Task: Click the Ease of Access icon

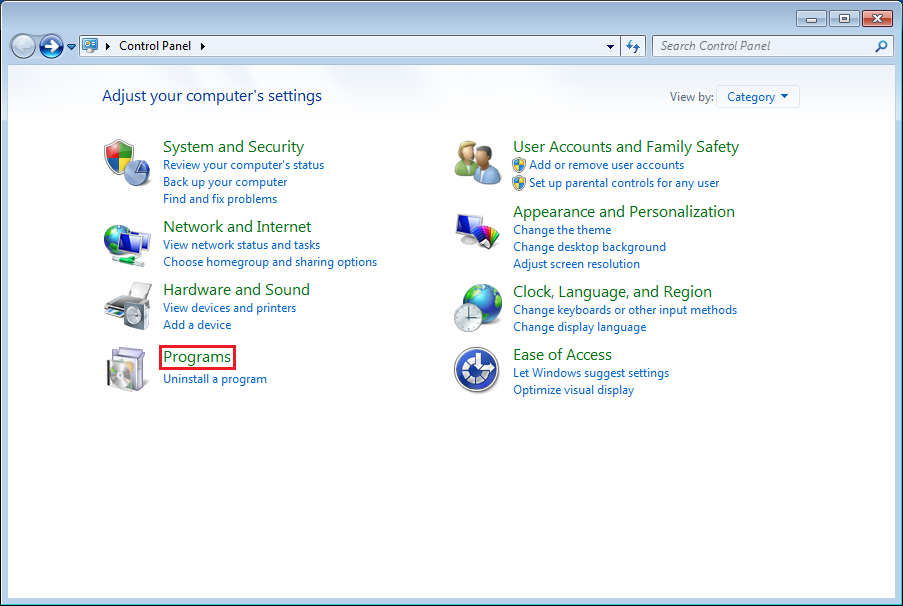Action: coord(476,370)
